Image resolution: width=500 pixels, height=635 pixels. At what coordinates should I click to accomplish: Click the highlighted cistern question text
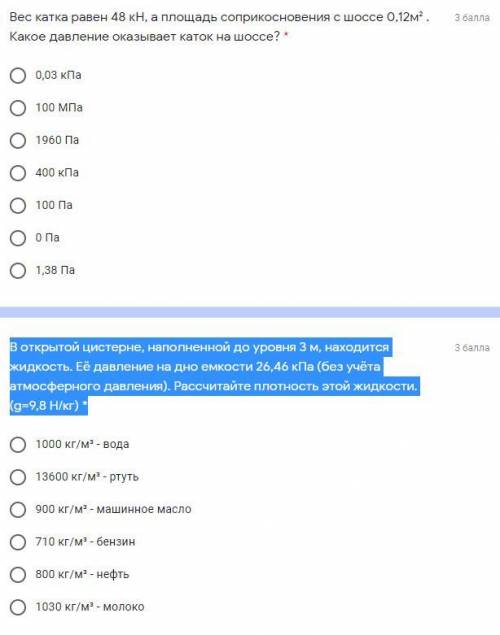pyautogui.click(x=214, y=376)
